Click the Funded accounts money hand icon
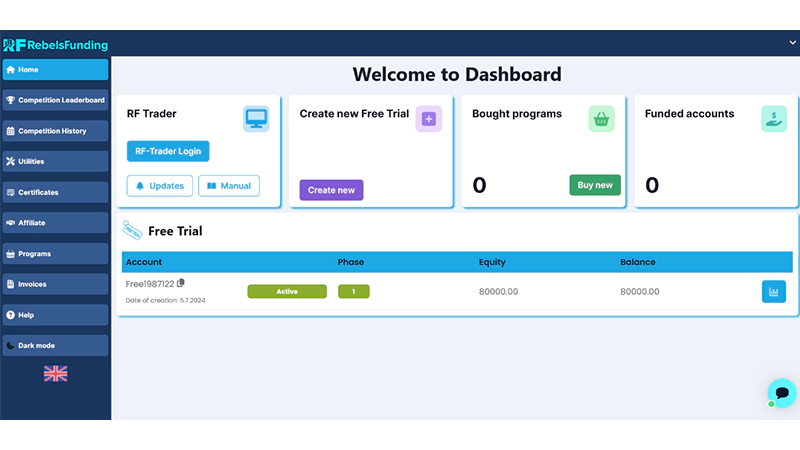The width and height of the screenshot is (800, 450). [x=773, y=119]
